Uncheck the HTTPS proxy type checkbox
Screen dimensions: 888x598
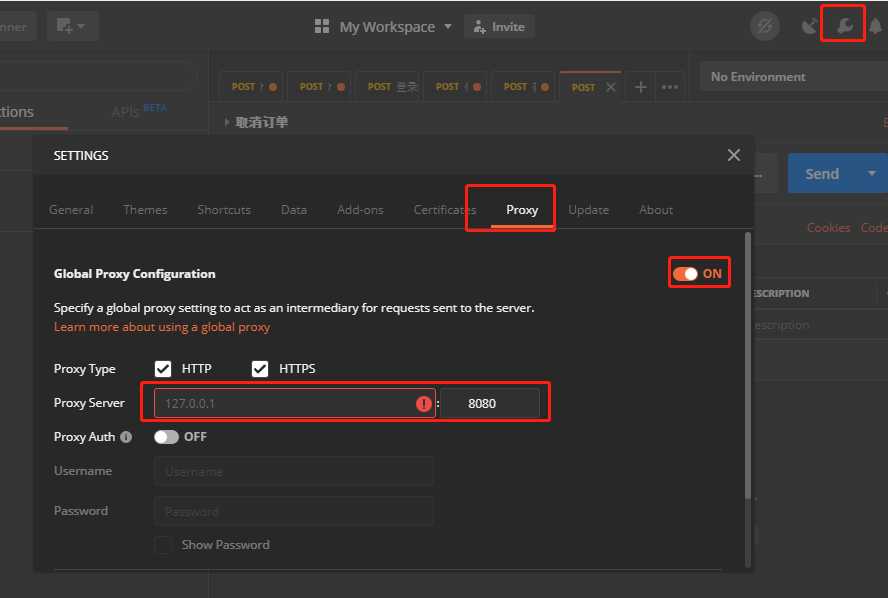tap(260, 369)
